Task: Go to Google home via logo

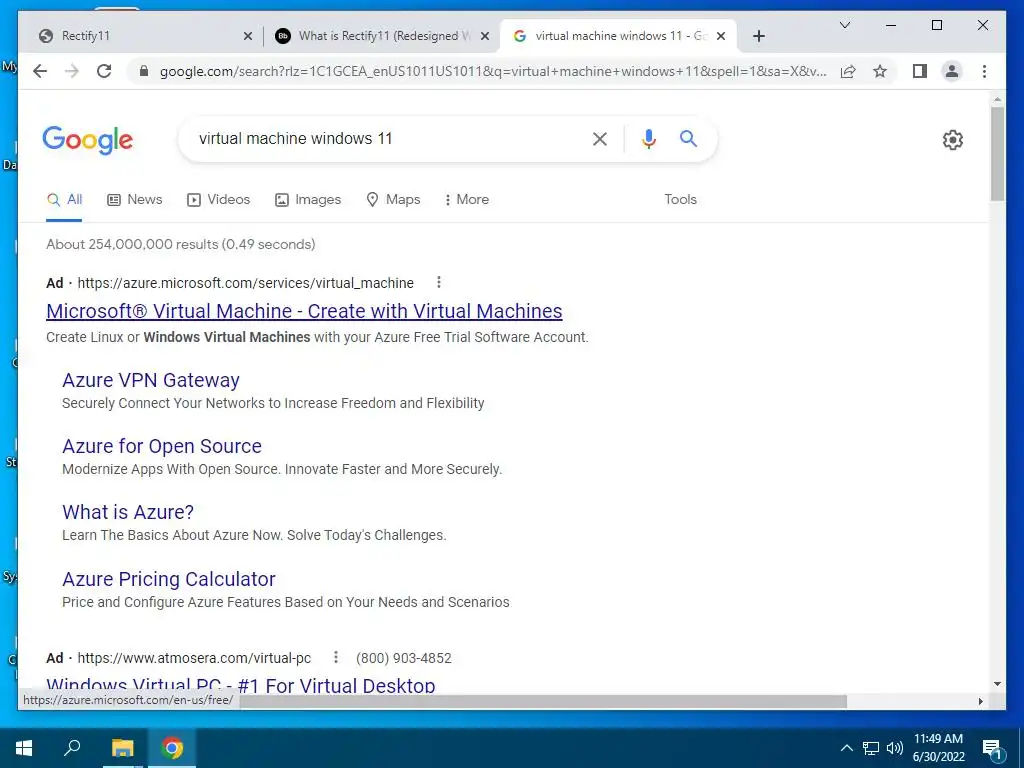Action: pos(88,140)
